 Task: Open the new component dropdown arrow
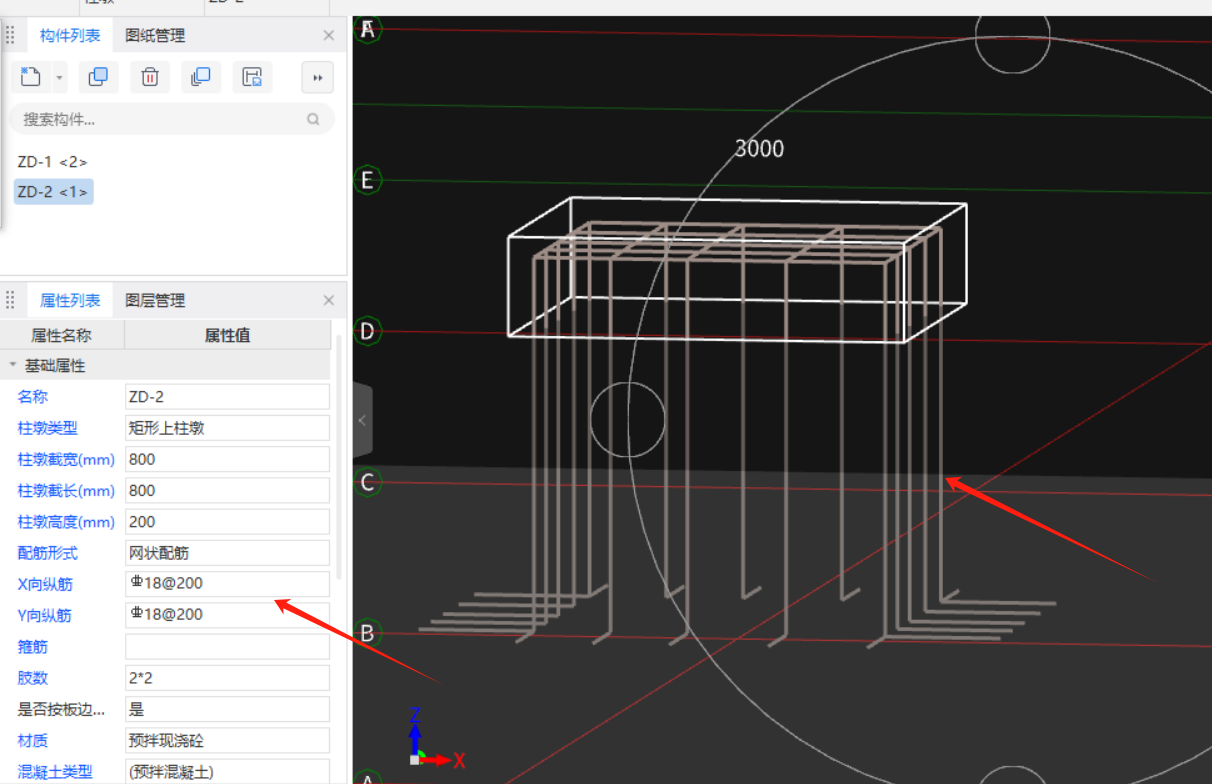(59, 77)
